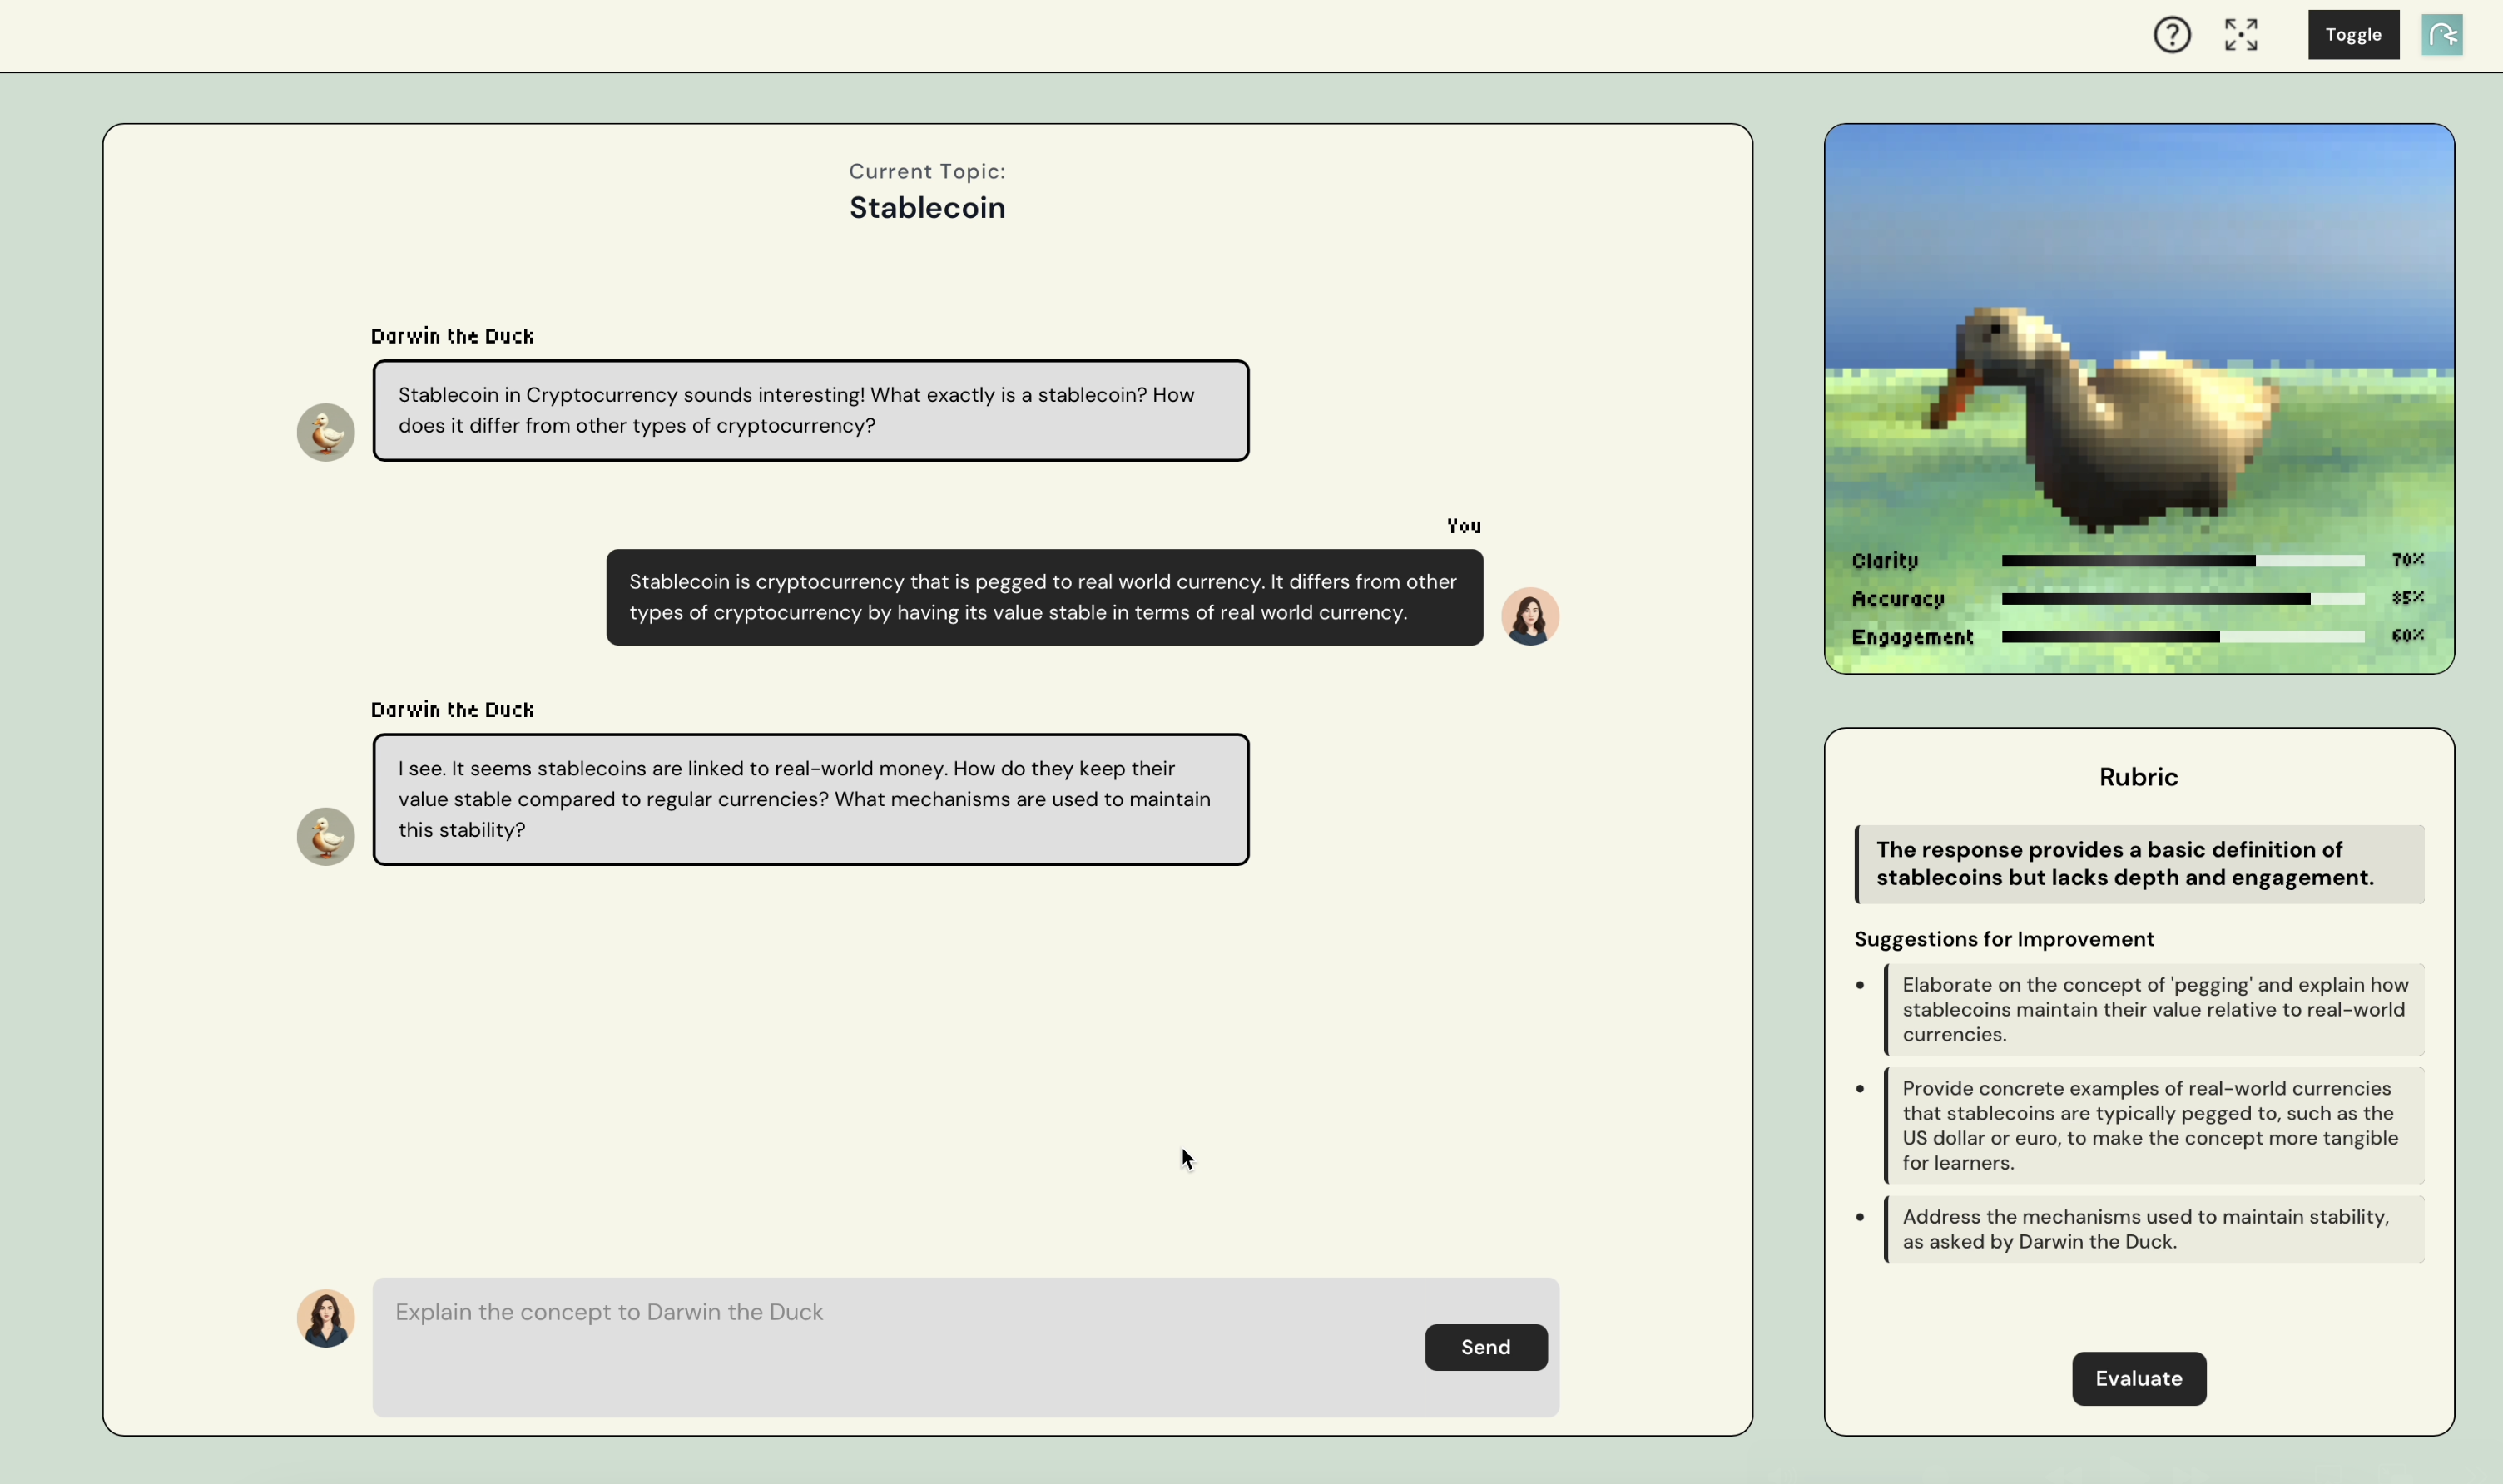
Task: Click Darwin's message about stability mechanisms
Action: (x=810, y=799)
